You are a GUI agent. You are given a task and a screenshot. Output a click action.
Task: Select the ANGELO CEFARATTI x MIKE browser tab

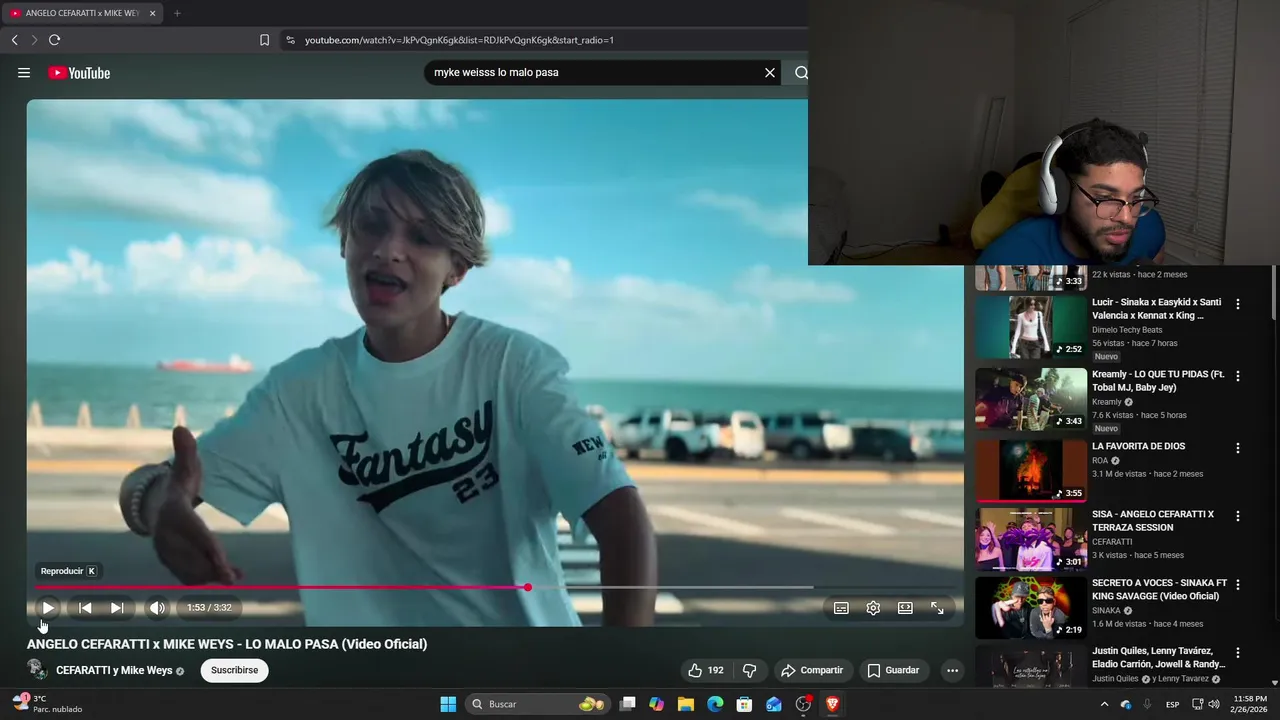click(x=80, y=13)
